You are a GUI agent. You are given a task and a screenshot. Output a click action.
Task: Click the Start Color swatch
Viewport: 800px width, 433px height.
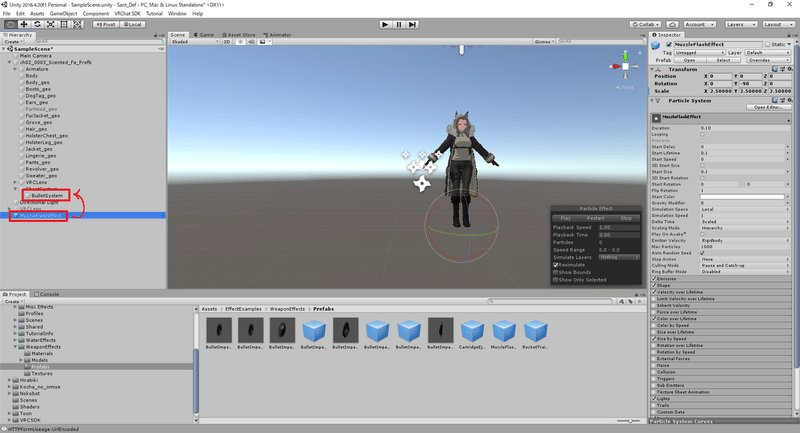[x=742, y=196]
